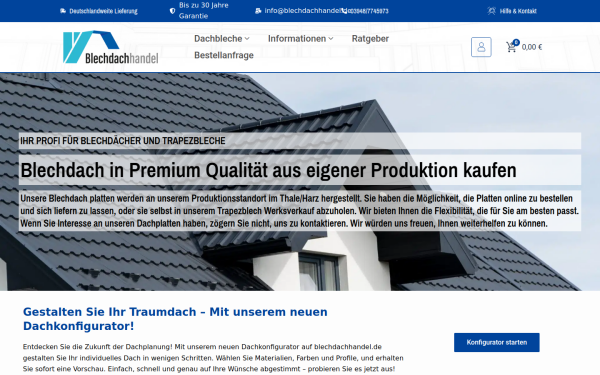Click the help headset icon

click(x=492, y=11)
